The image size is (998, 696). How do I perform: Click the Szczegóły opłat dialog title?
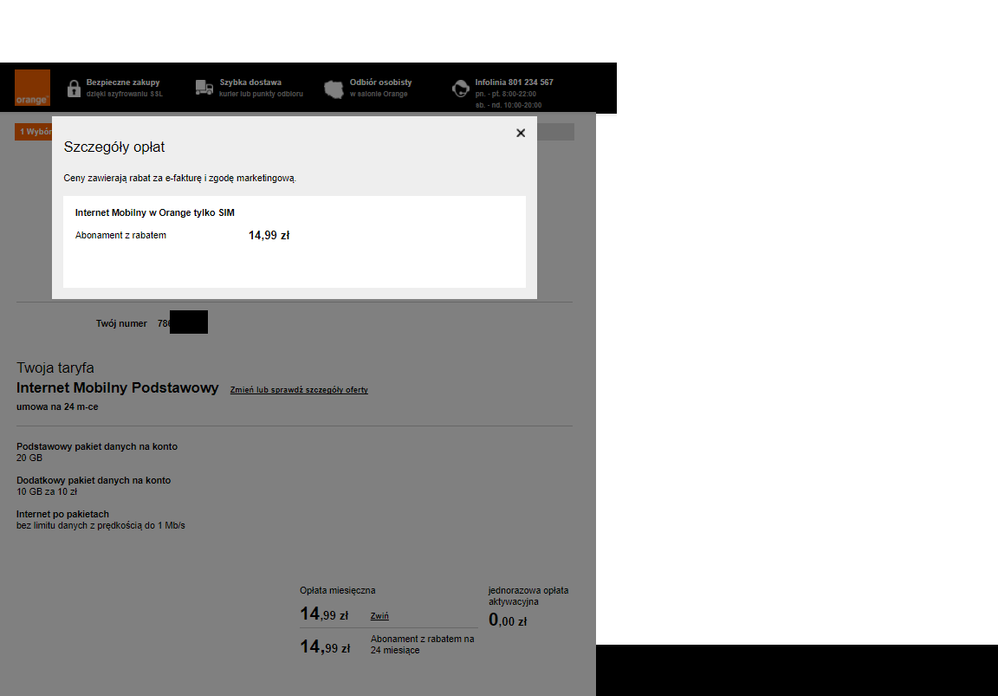(114, 147)
